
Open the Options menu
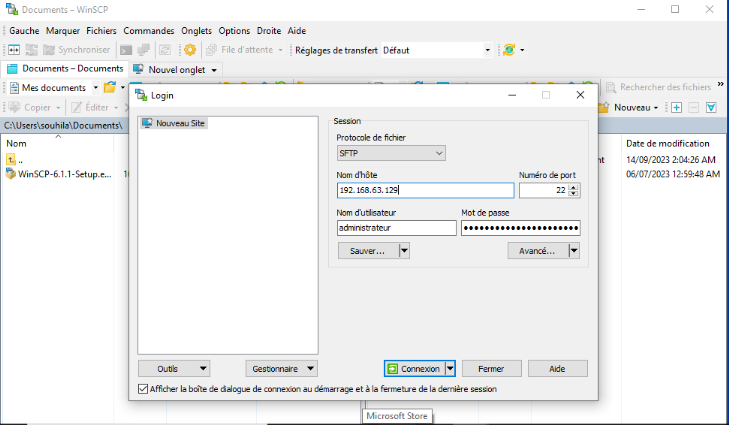click(234, 31)
